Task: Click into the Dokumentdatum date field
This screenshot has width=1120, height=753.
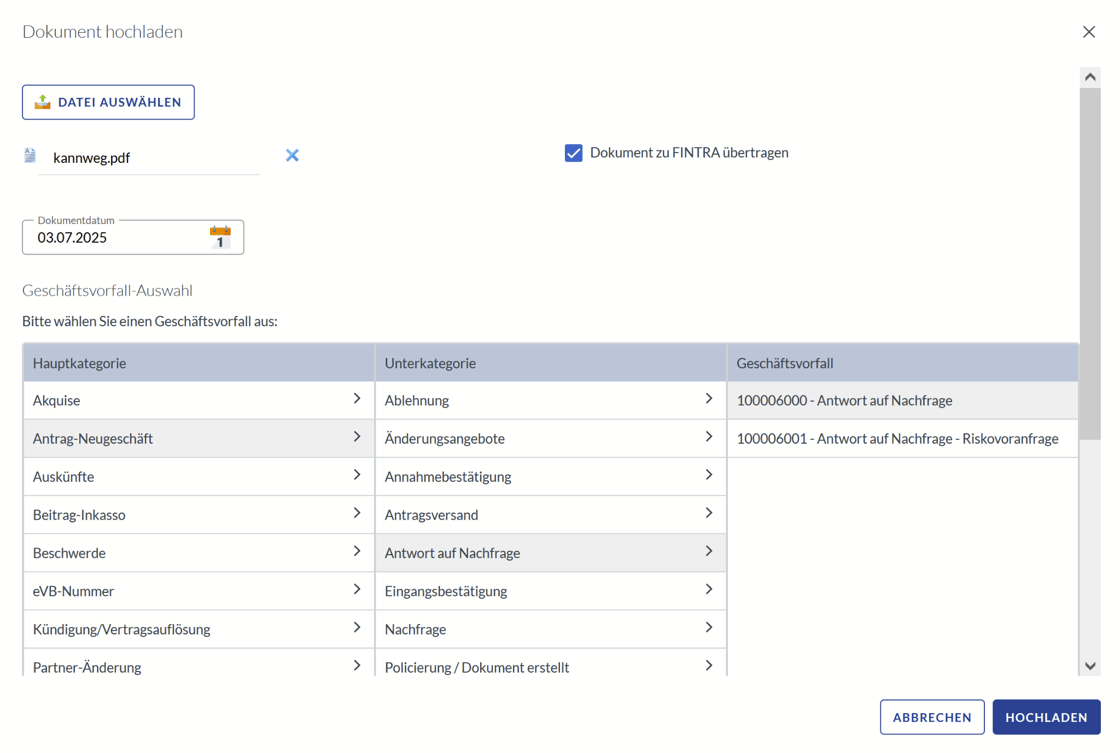Action: pos(115,238)
